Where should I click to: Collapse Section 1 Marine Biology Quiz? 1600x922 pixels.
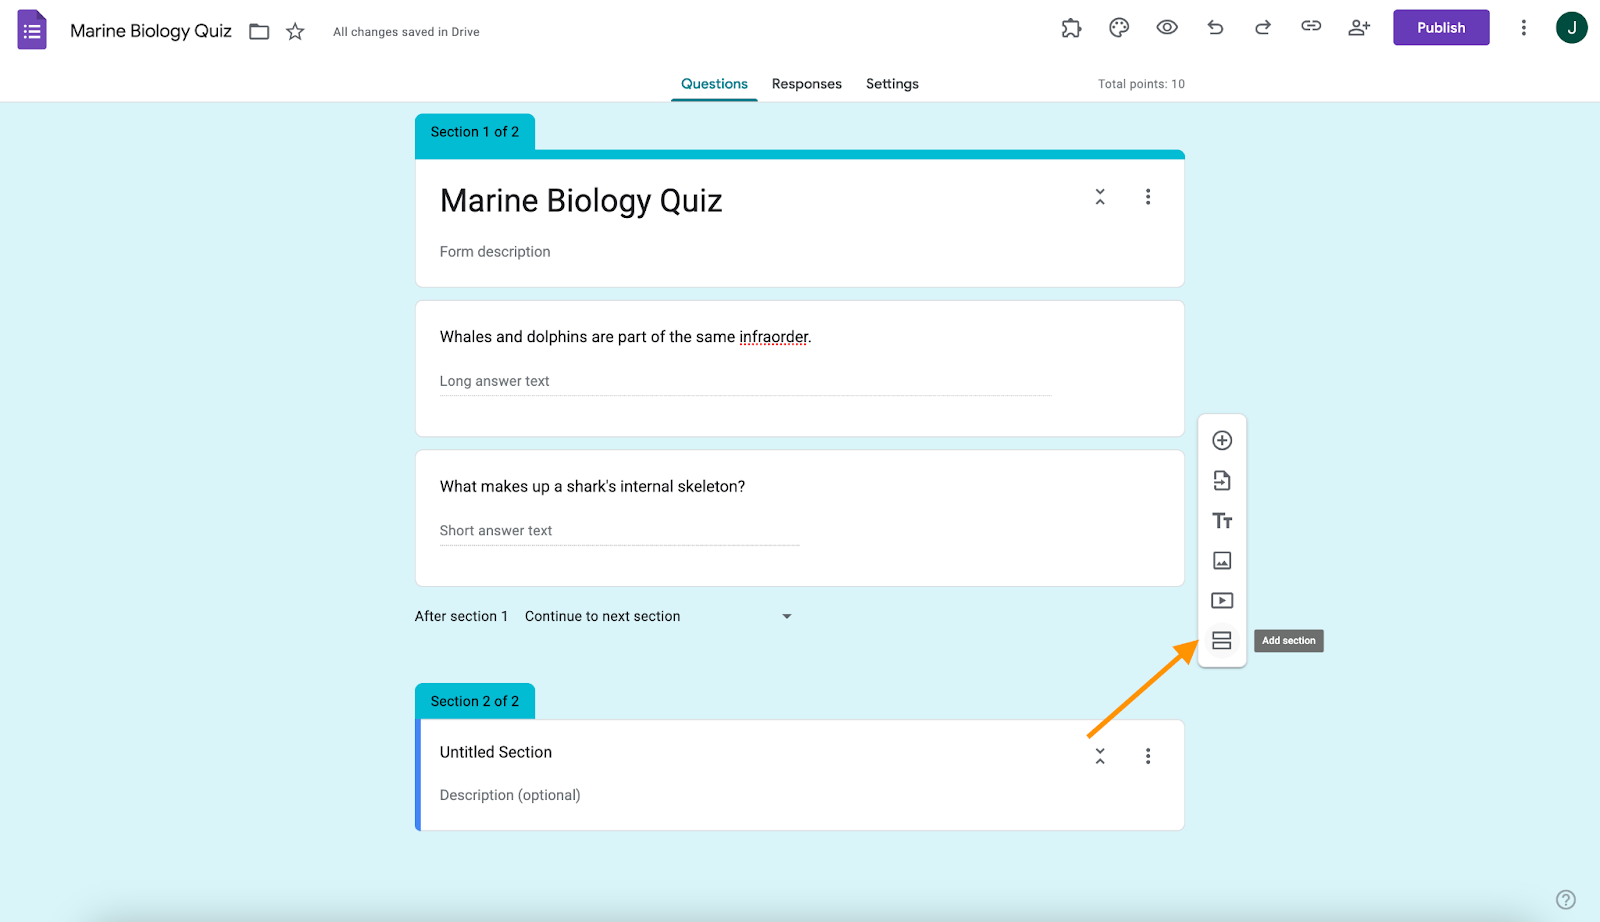[x=1100, y=197]
